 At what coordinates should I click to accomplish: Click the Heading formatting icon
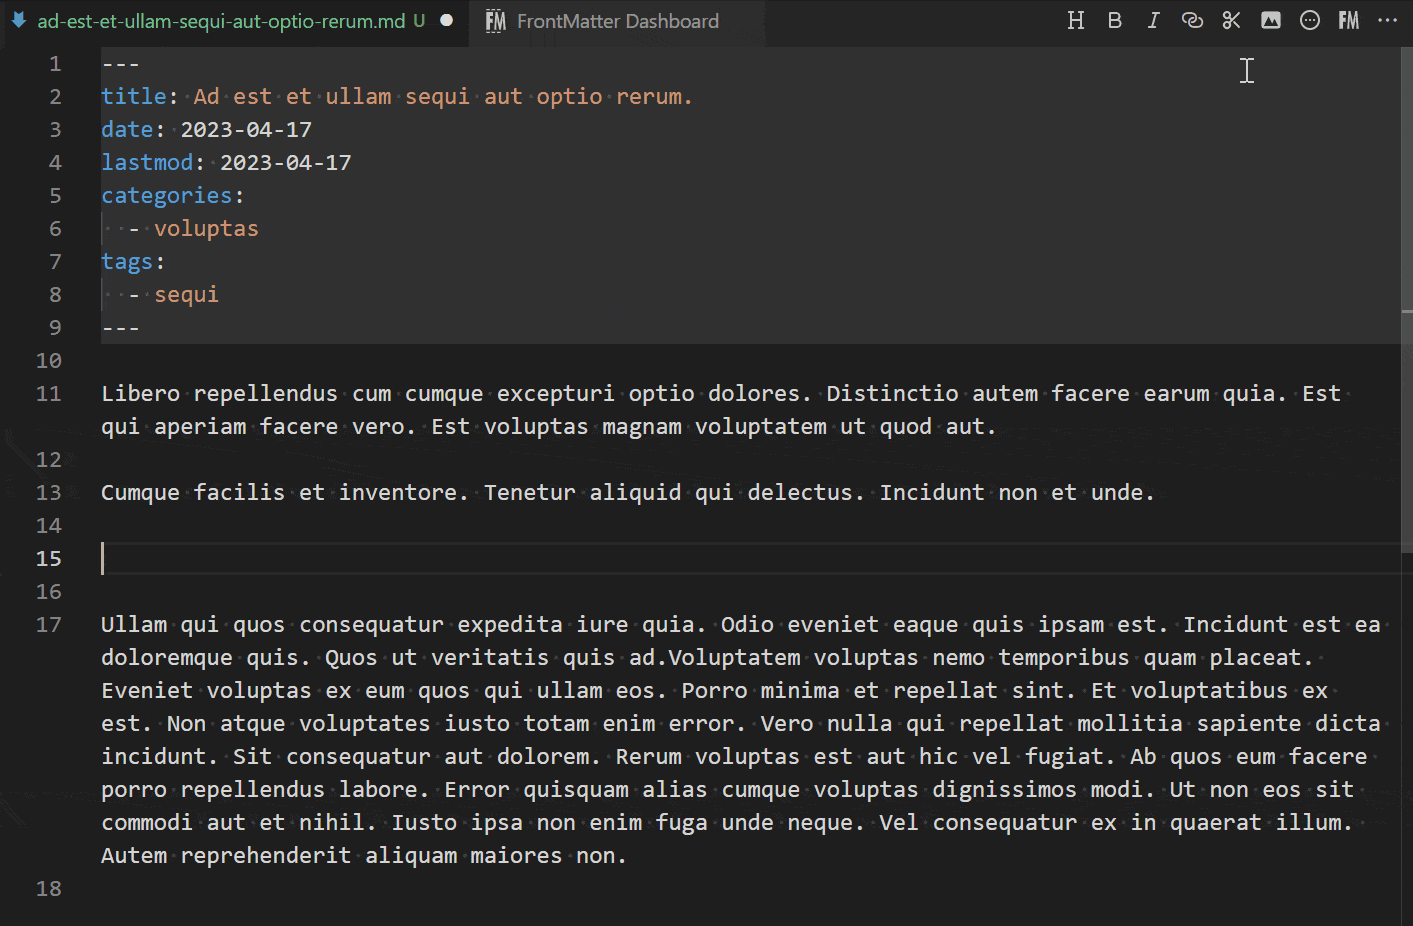click(x=1076, y=21)
